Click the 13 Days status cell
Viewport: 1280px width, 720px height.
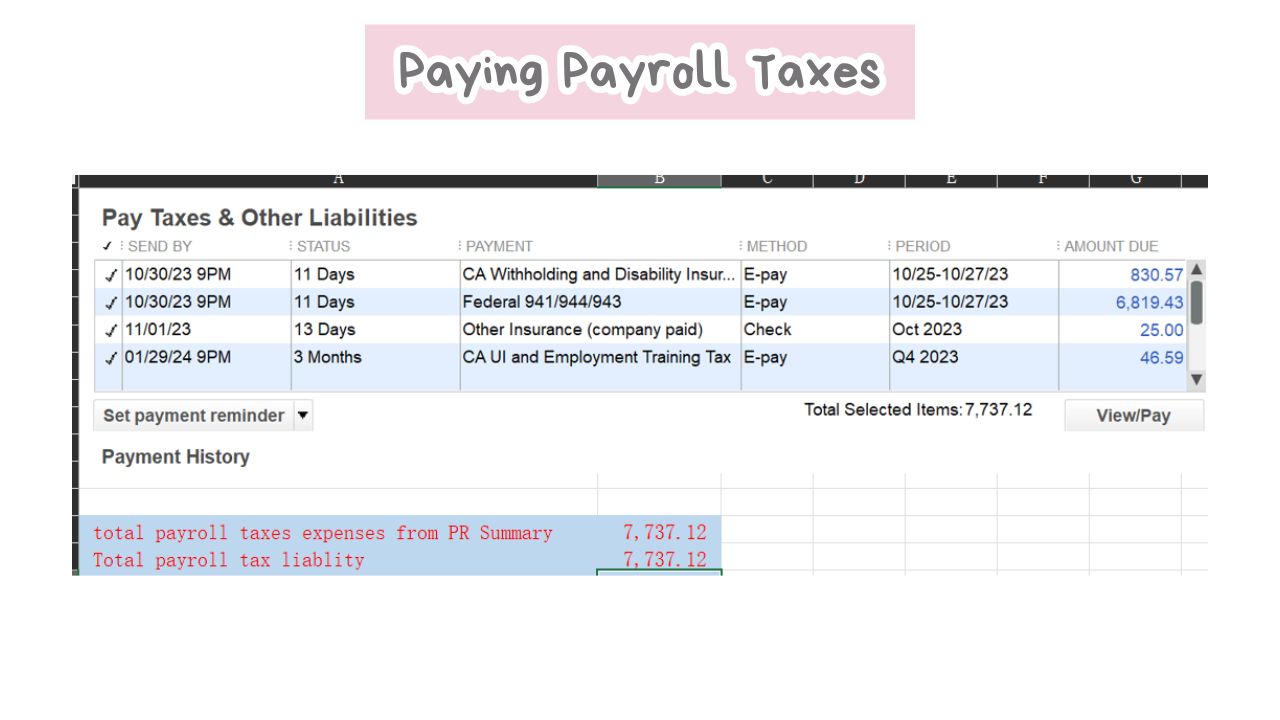pyautogui.click(x=324, y=329)
